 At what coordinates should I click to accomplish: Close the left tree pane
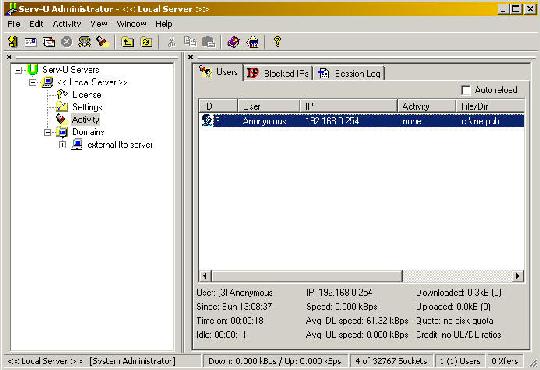[x=9, y=57]
